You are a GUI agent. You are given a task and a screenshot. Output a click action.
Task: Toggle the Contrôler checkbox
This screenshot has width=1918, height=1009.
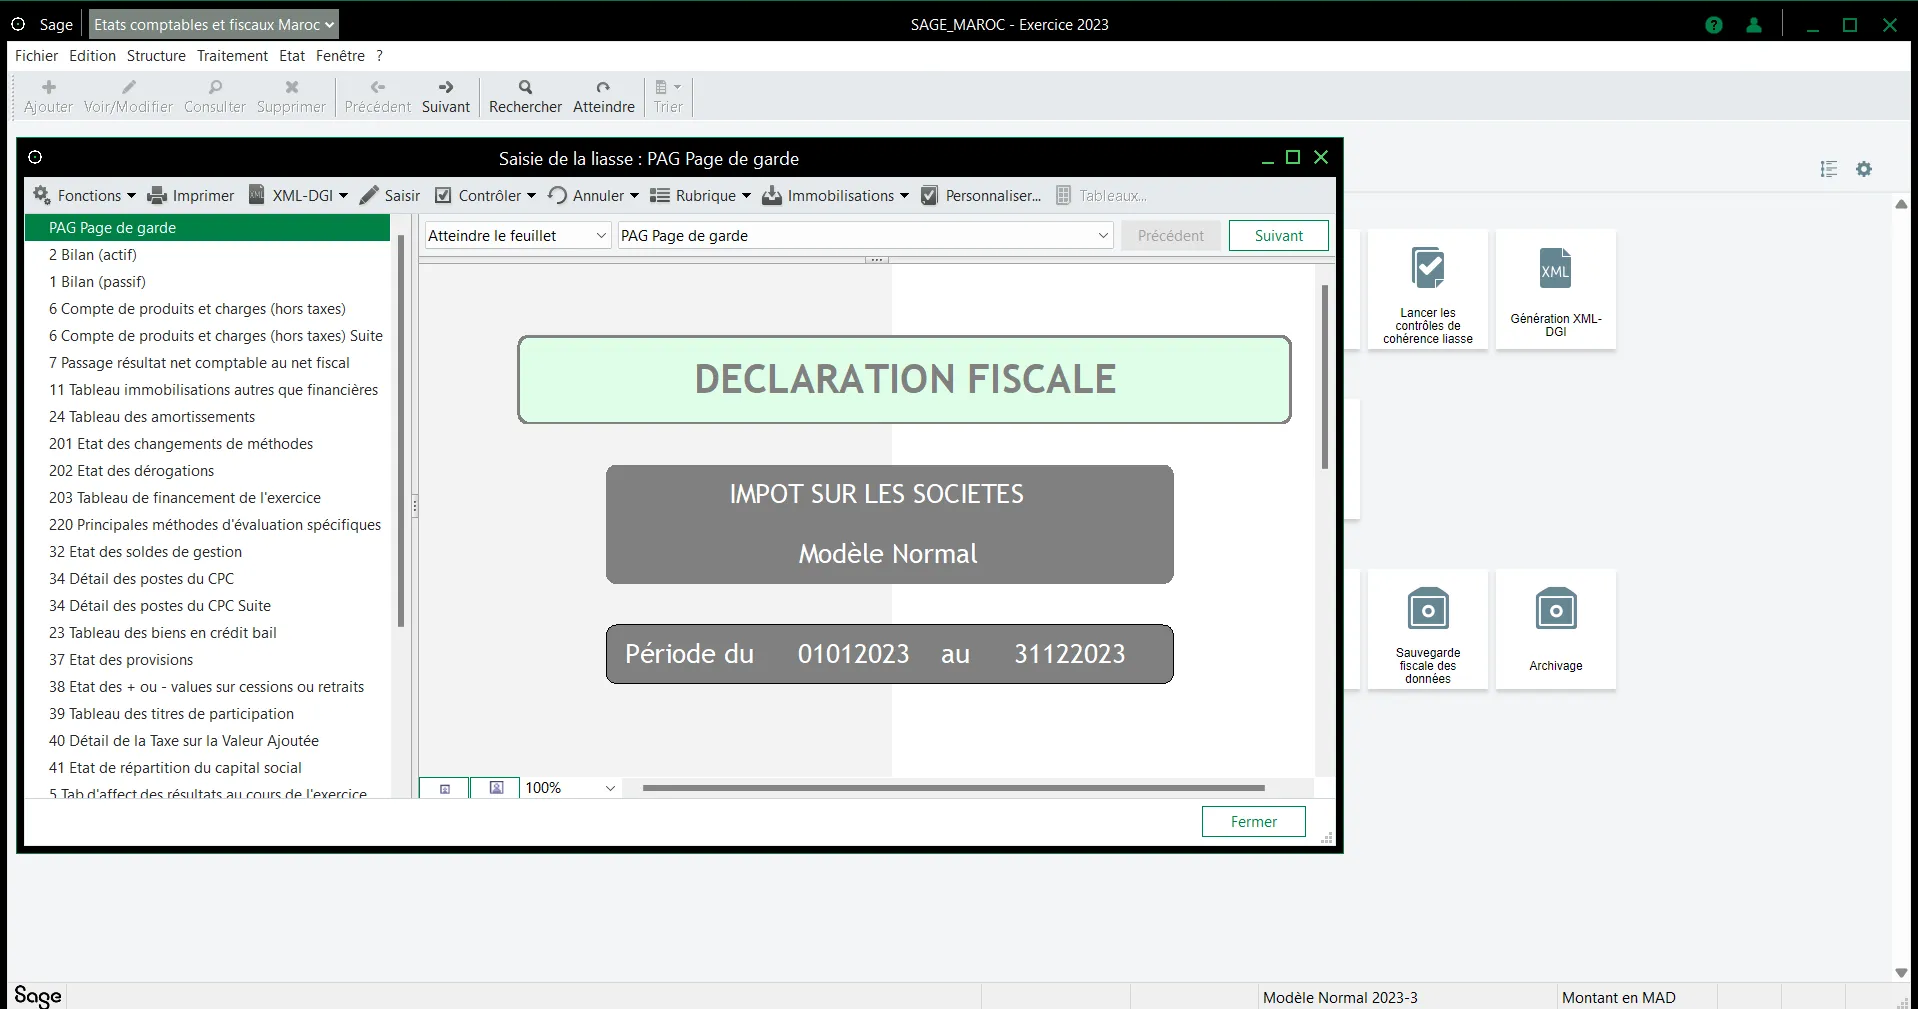click(443, 196)
